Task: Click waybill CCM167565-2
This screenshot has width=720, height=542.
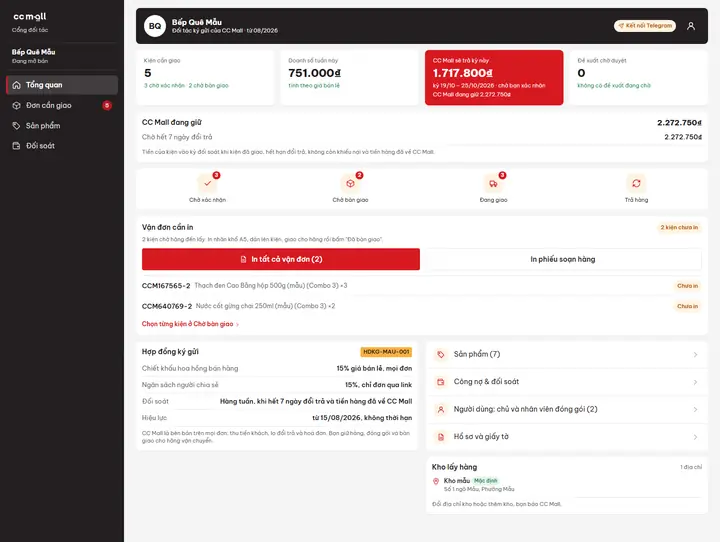Action: (166, 286)
